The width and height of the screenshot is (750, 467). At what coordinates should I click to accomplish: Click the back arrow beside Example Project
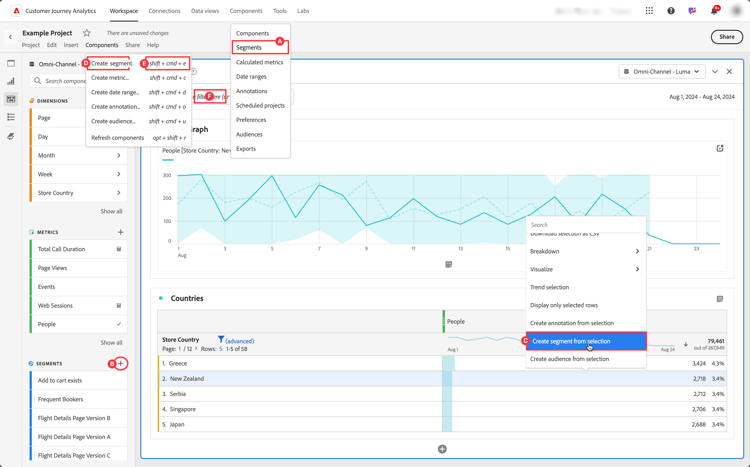[11, 37]
